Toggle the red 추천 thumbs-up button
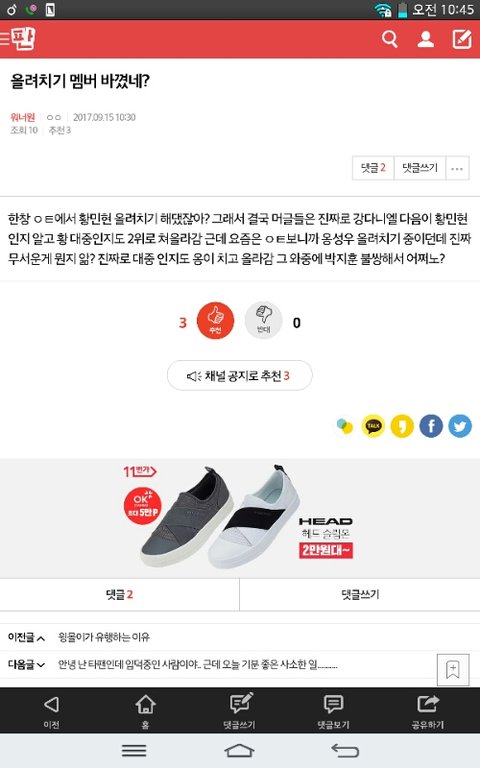The image size is (480, 768). pos(215,321)
